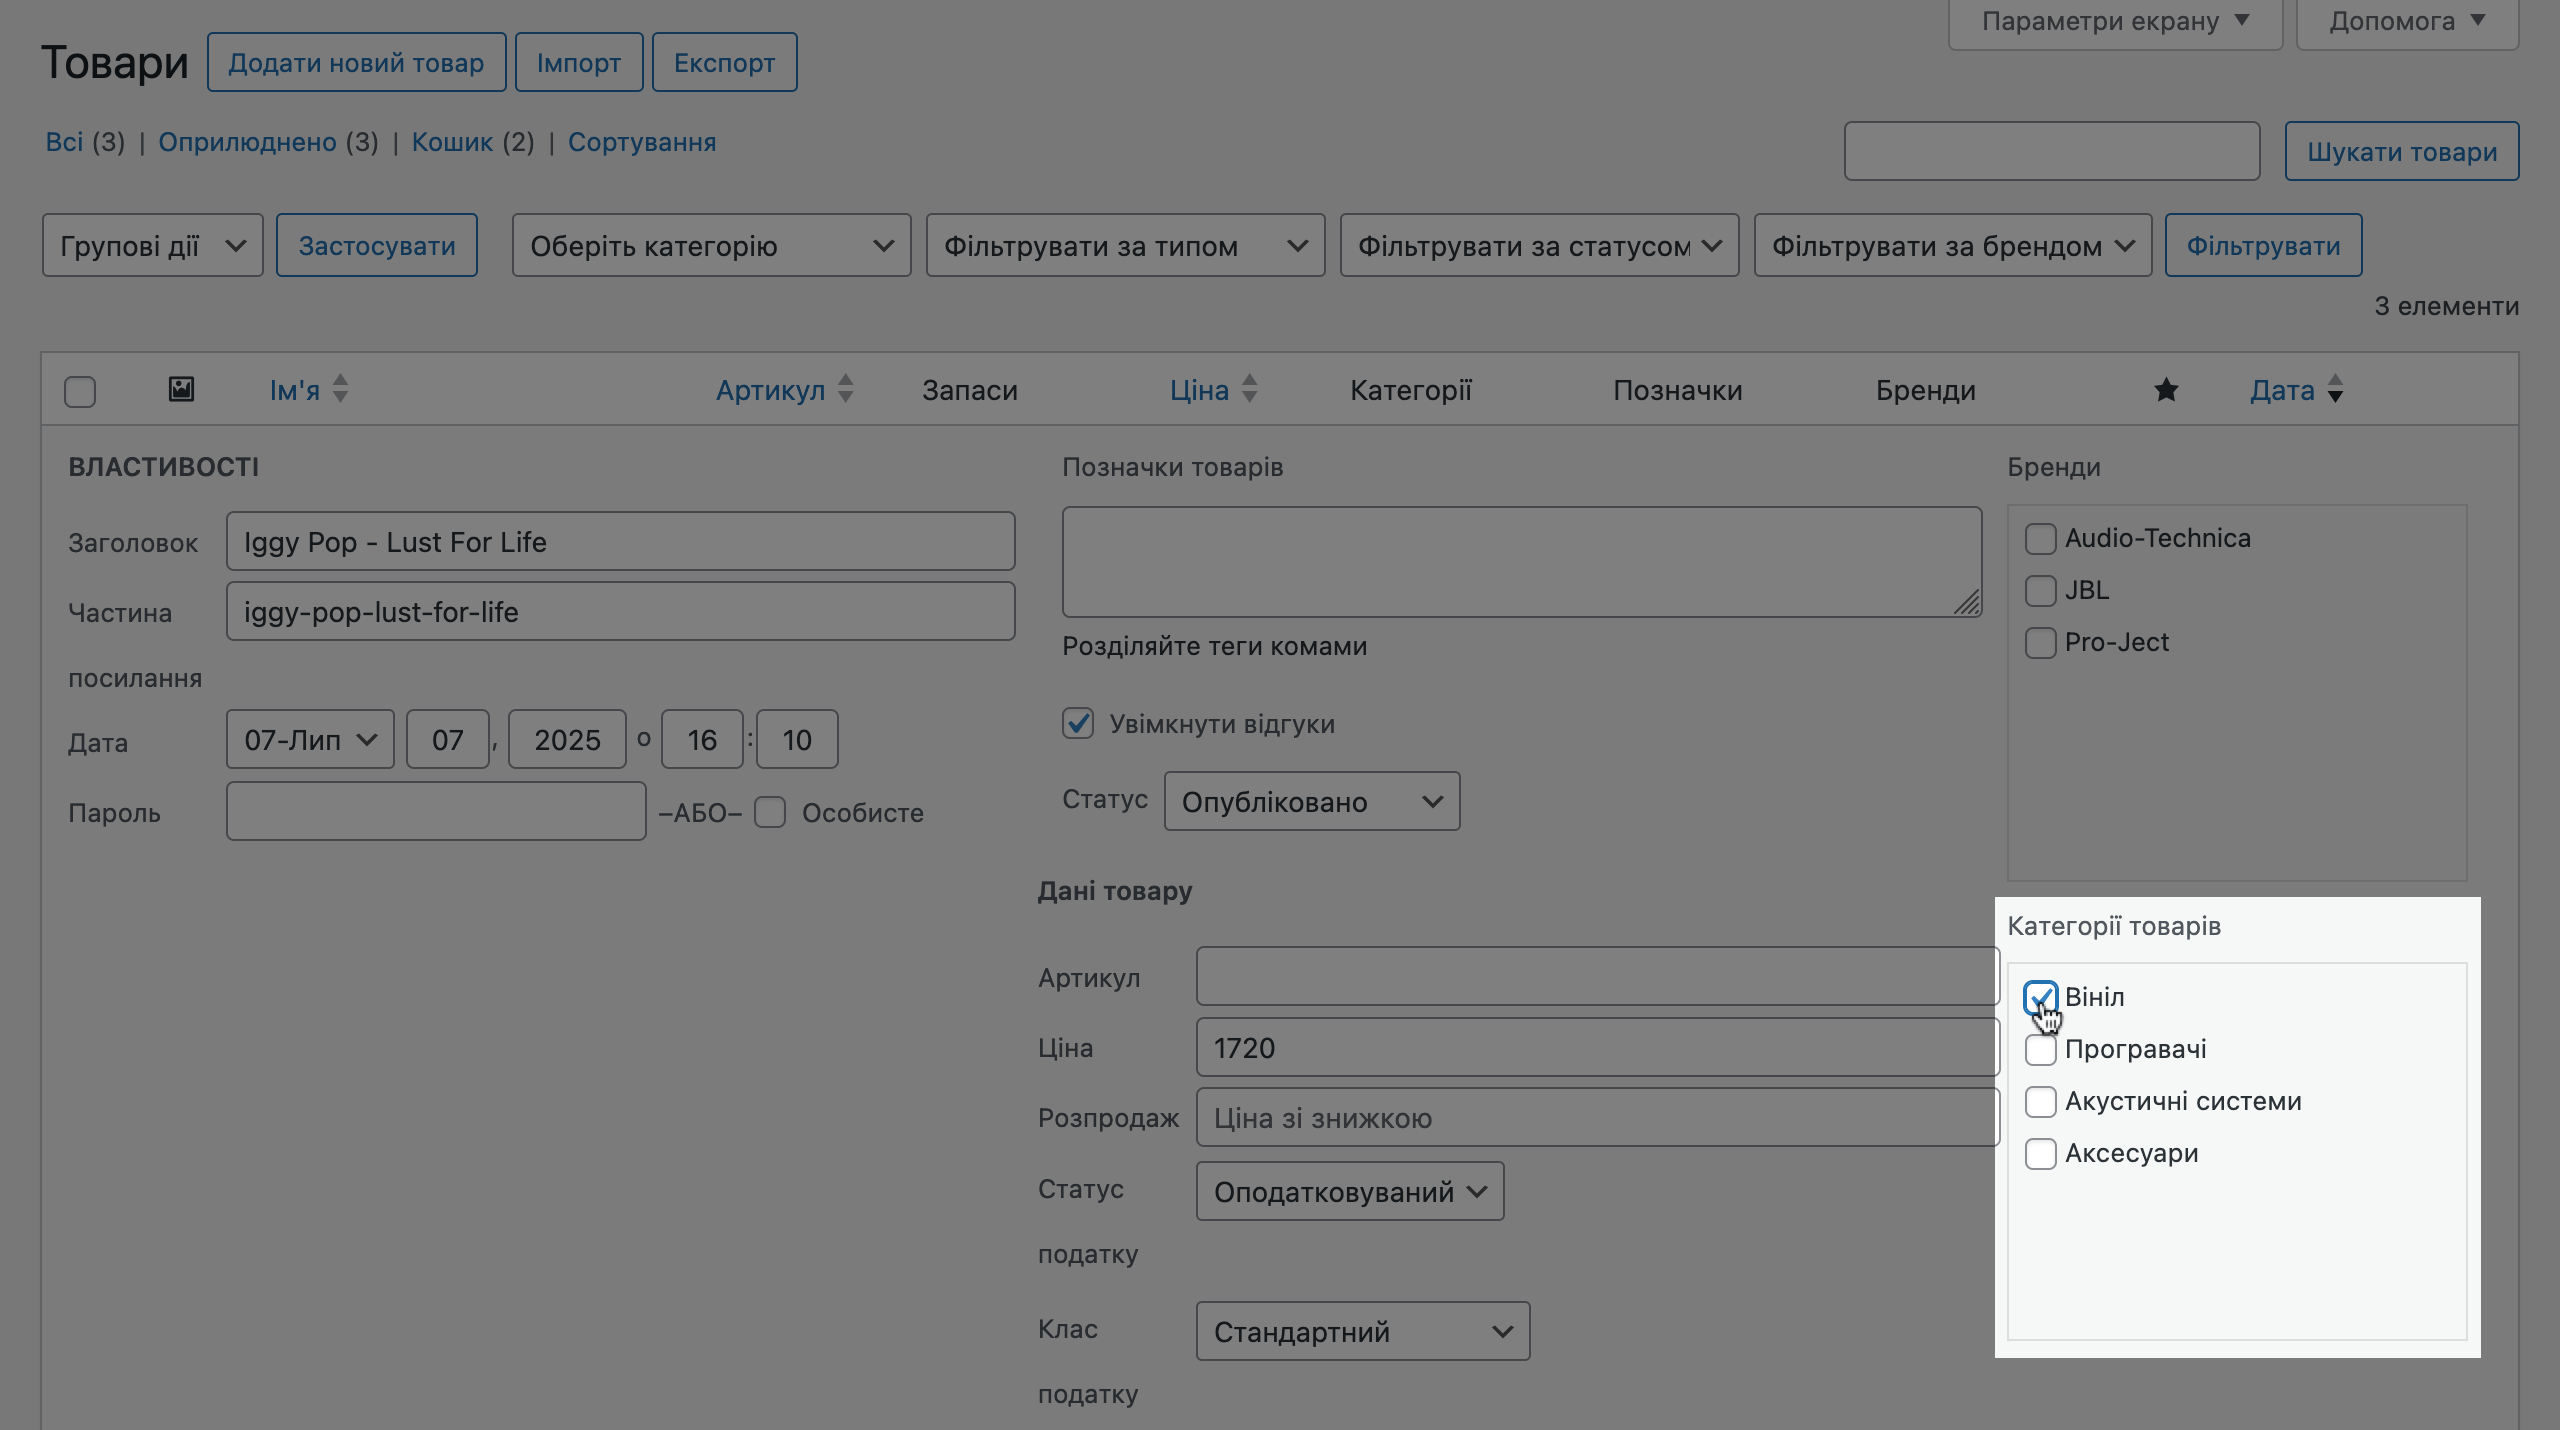Open the Опубліковано status dropdown
The image size is (2560, 1430).
pos(1312,801)
